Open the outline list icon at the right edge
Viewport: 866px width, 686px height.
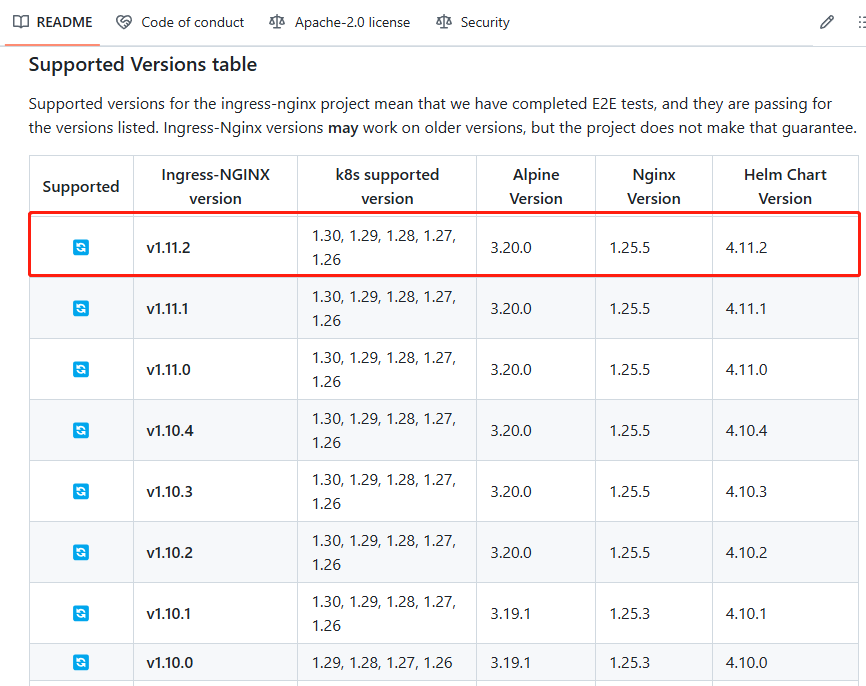(861, 22)
